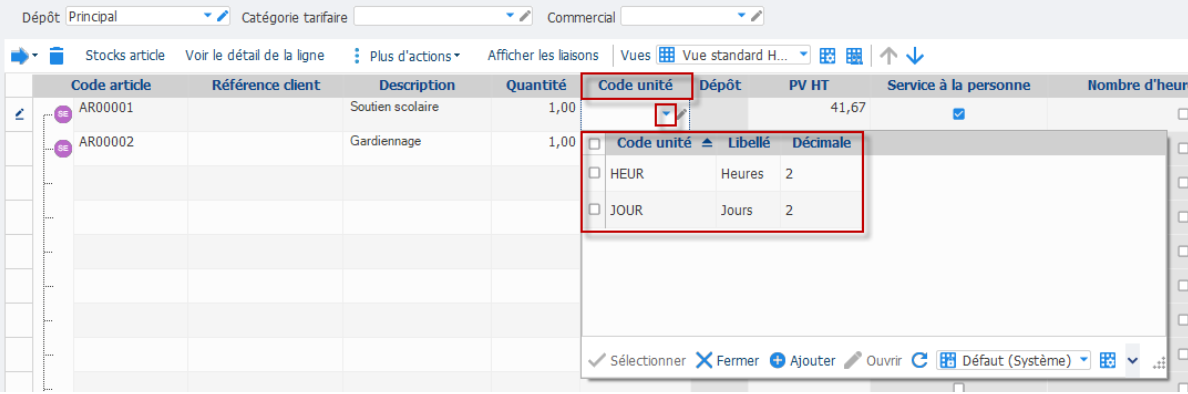
Task: Click Voir le détail de la ligne
Action: click(x=255, y=55)
